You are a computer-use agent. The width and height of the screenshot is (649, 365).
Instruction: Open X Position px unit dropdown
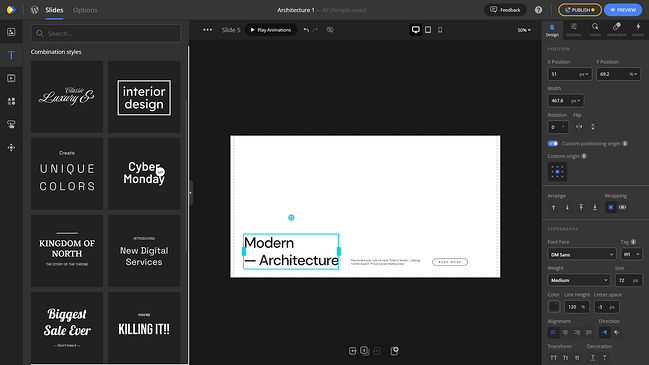click(x=584, y=74)
